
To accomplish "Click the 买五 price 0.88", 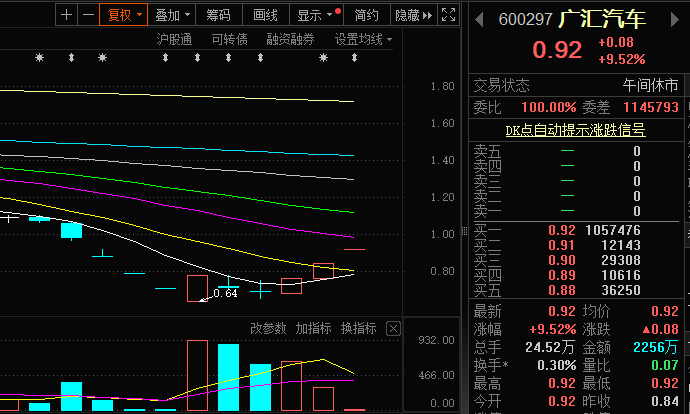I will (x=562, y=290).
